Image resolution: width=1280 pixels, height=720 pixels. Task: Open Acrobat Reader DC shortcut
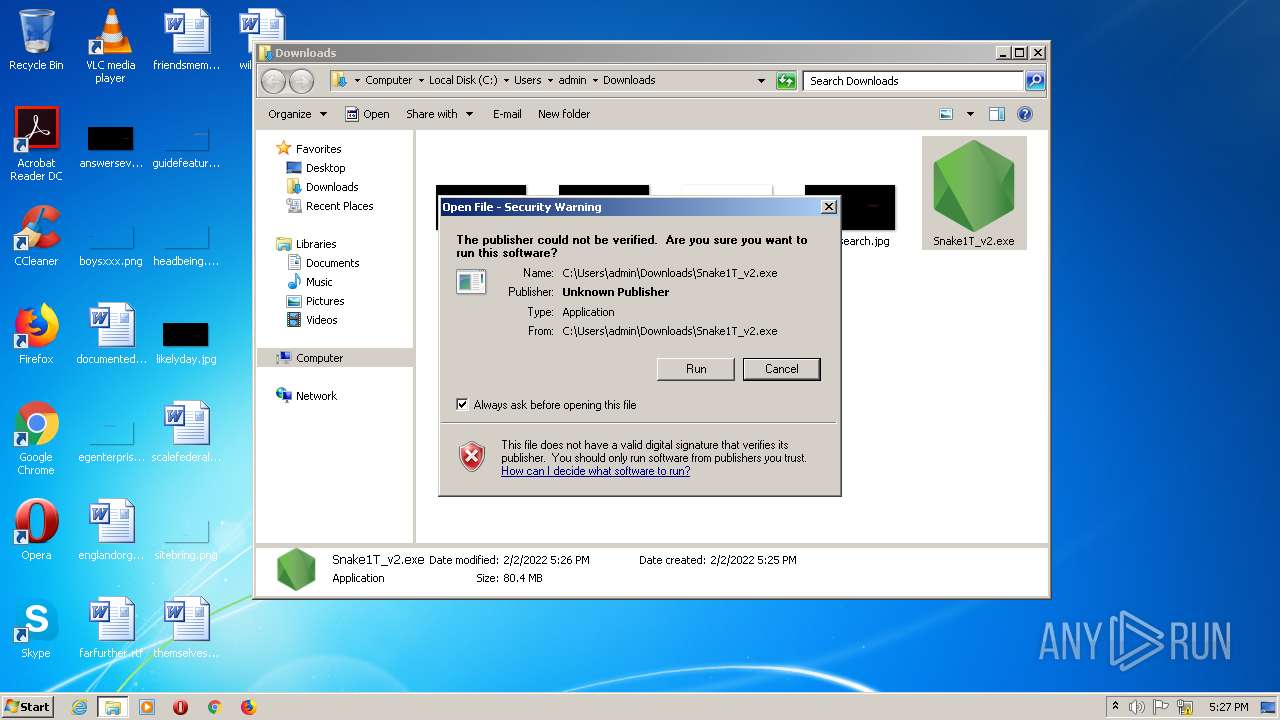36,143
